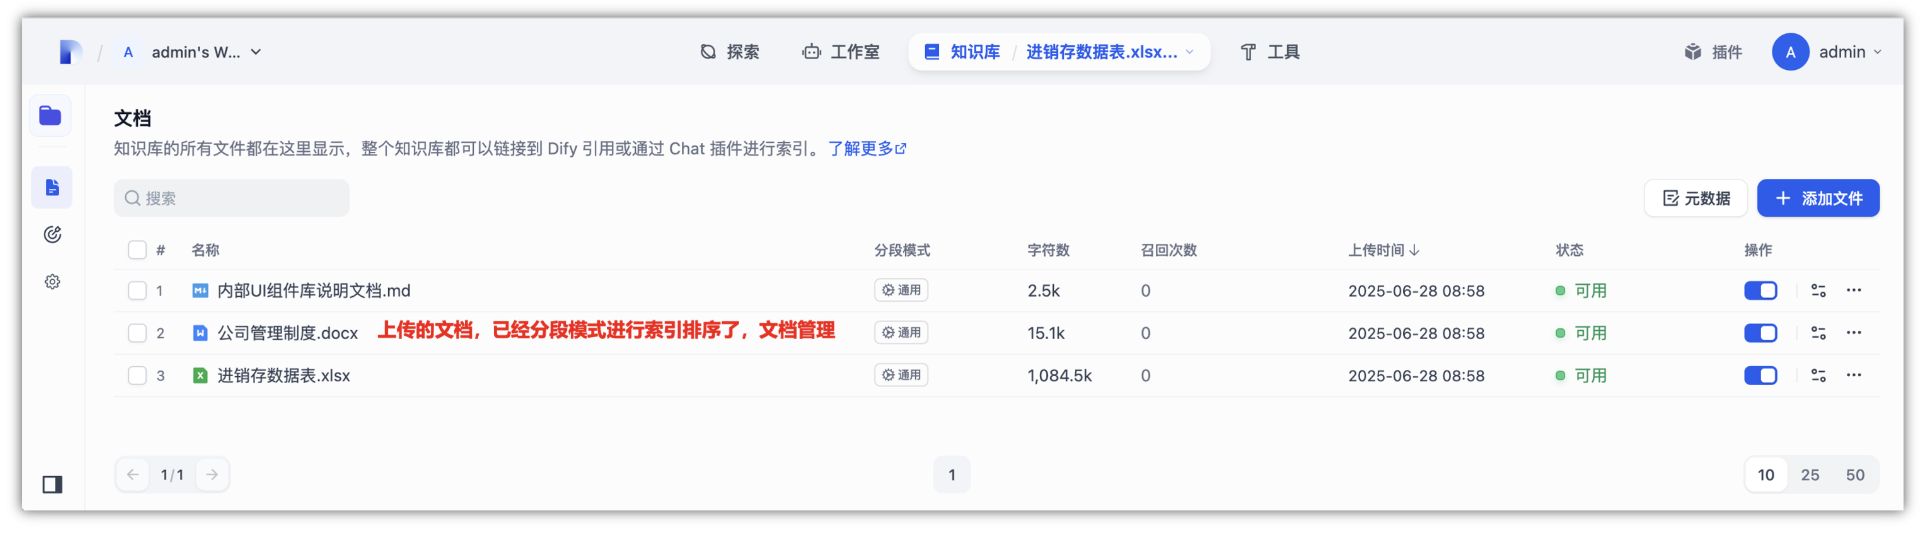Screen dimensions: 1922x534
Task: Click the 1/1 page indicator
Action: pyautogui.click(x=172, y=475)
